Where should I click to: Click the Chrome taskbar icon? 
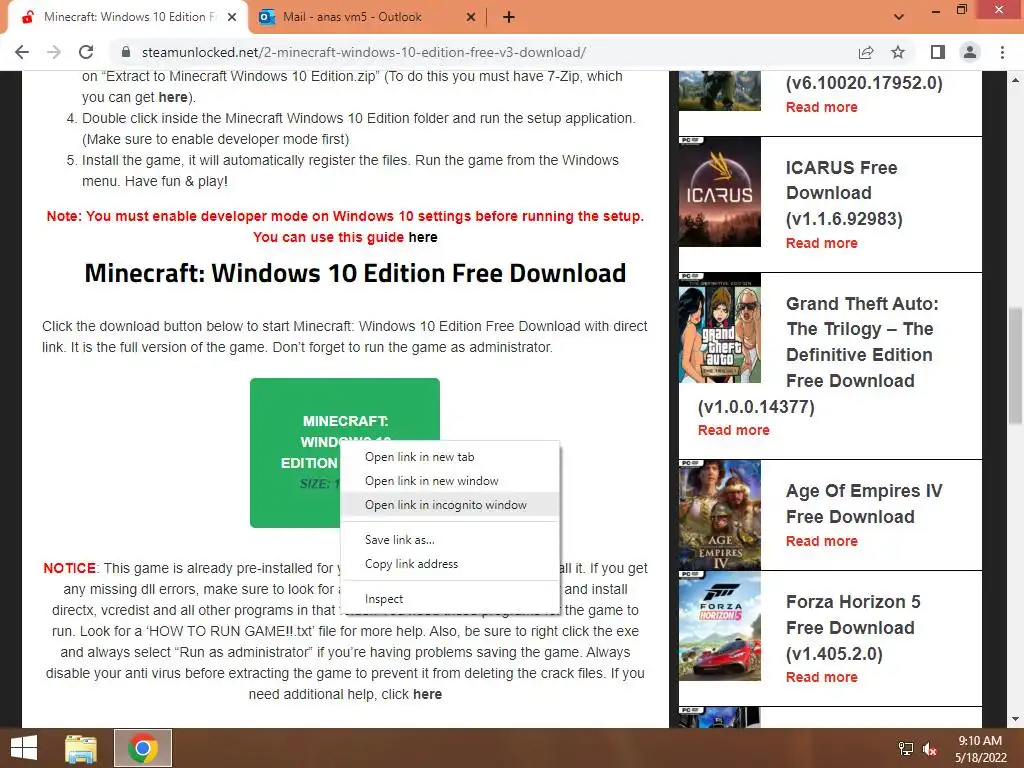click(143, 748)
